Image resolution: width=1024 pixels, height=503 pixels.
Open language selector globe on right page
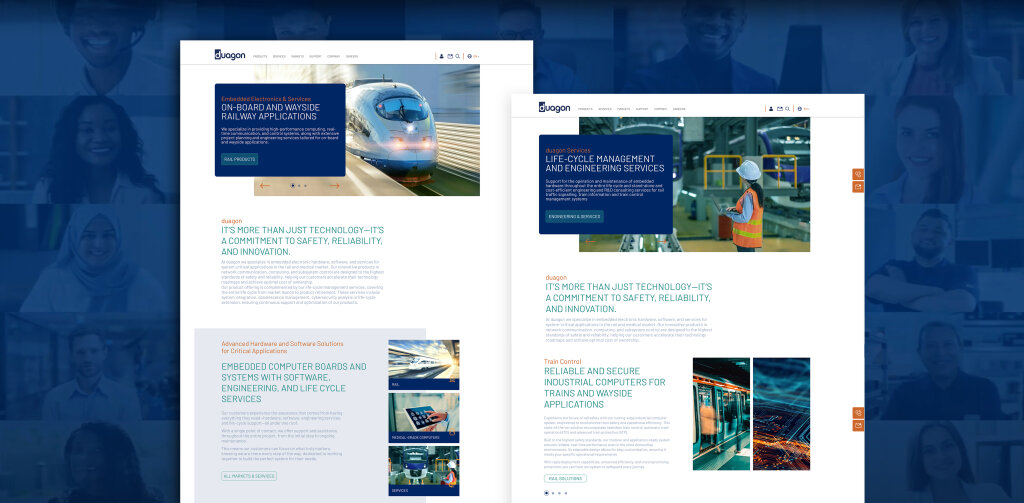(x=799, y=109)
